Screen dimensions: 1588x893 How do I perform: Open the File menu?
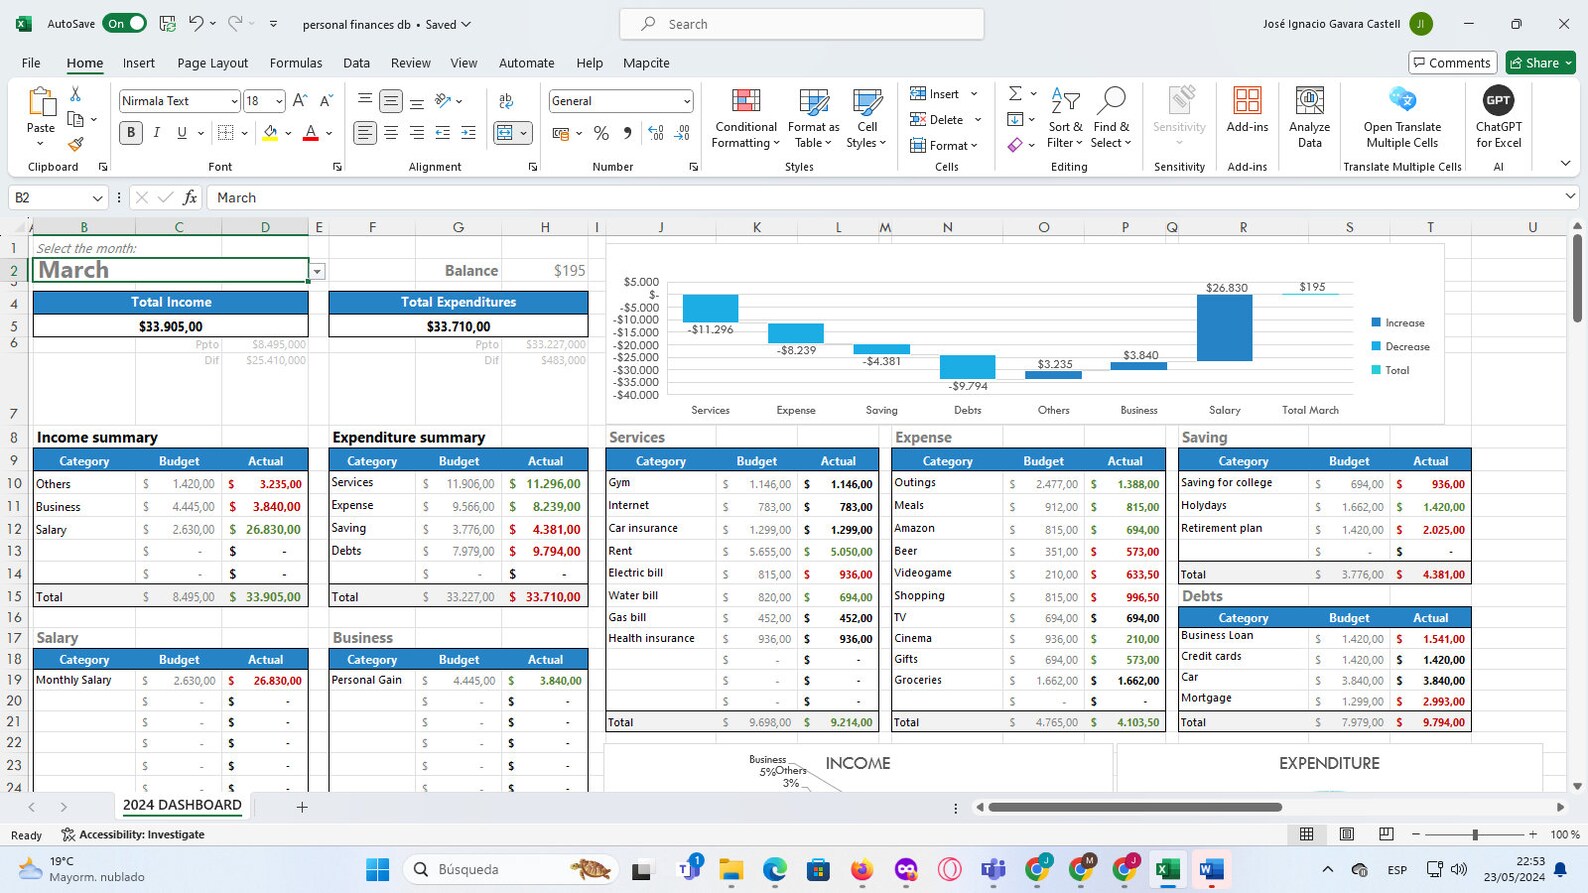31,63
